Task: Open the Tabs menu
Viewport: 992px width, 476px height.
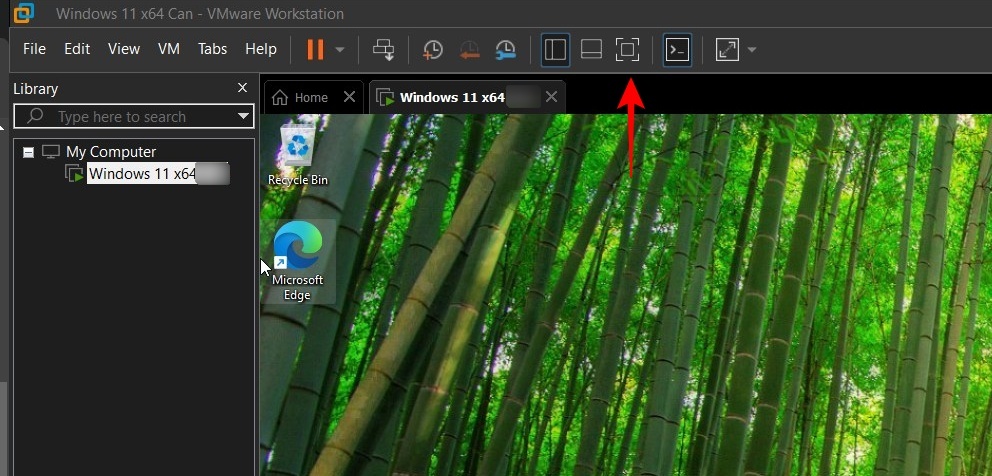Action: 213,49
